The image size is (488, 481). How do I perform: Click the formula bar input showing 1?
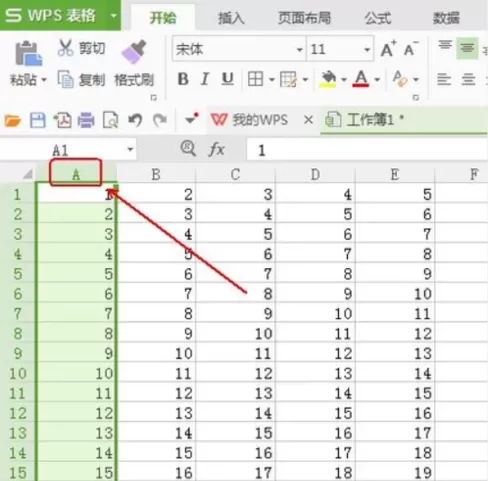pyautogui.click(x=367, y=150)
